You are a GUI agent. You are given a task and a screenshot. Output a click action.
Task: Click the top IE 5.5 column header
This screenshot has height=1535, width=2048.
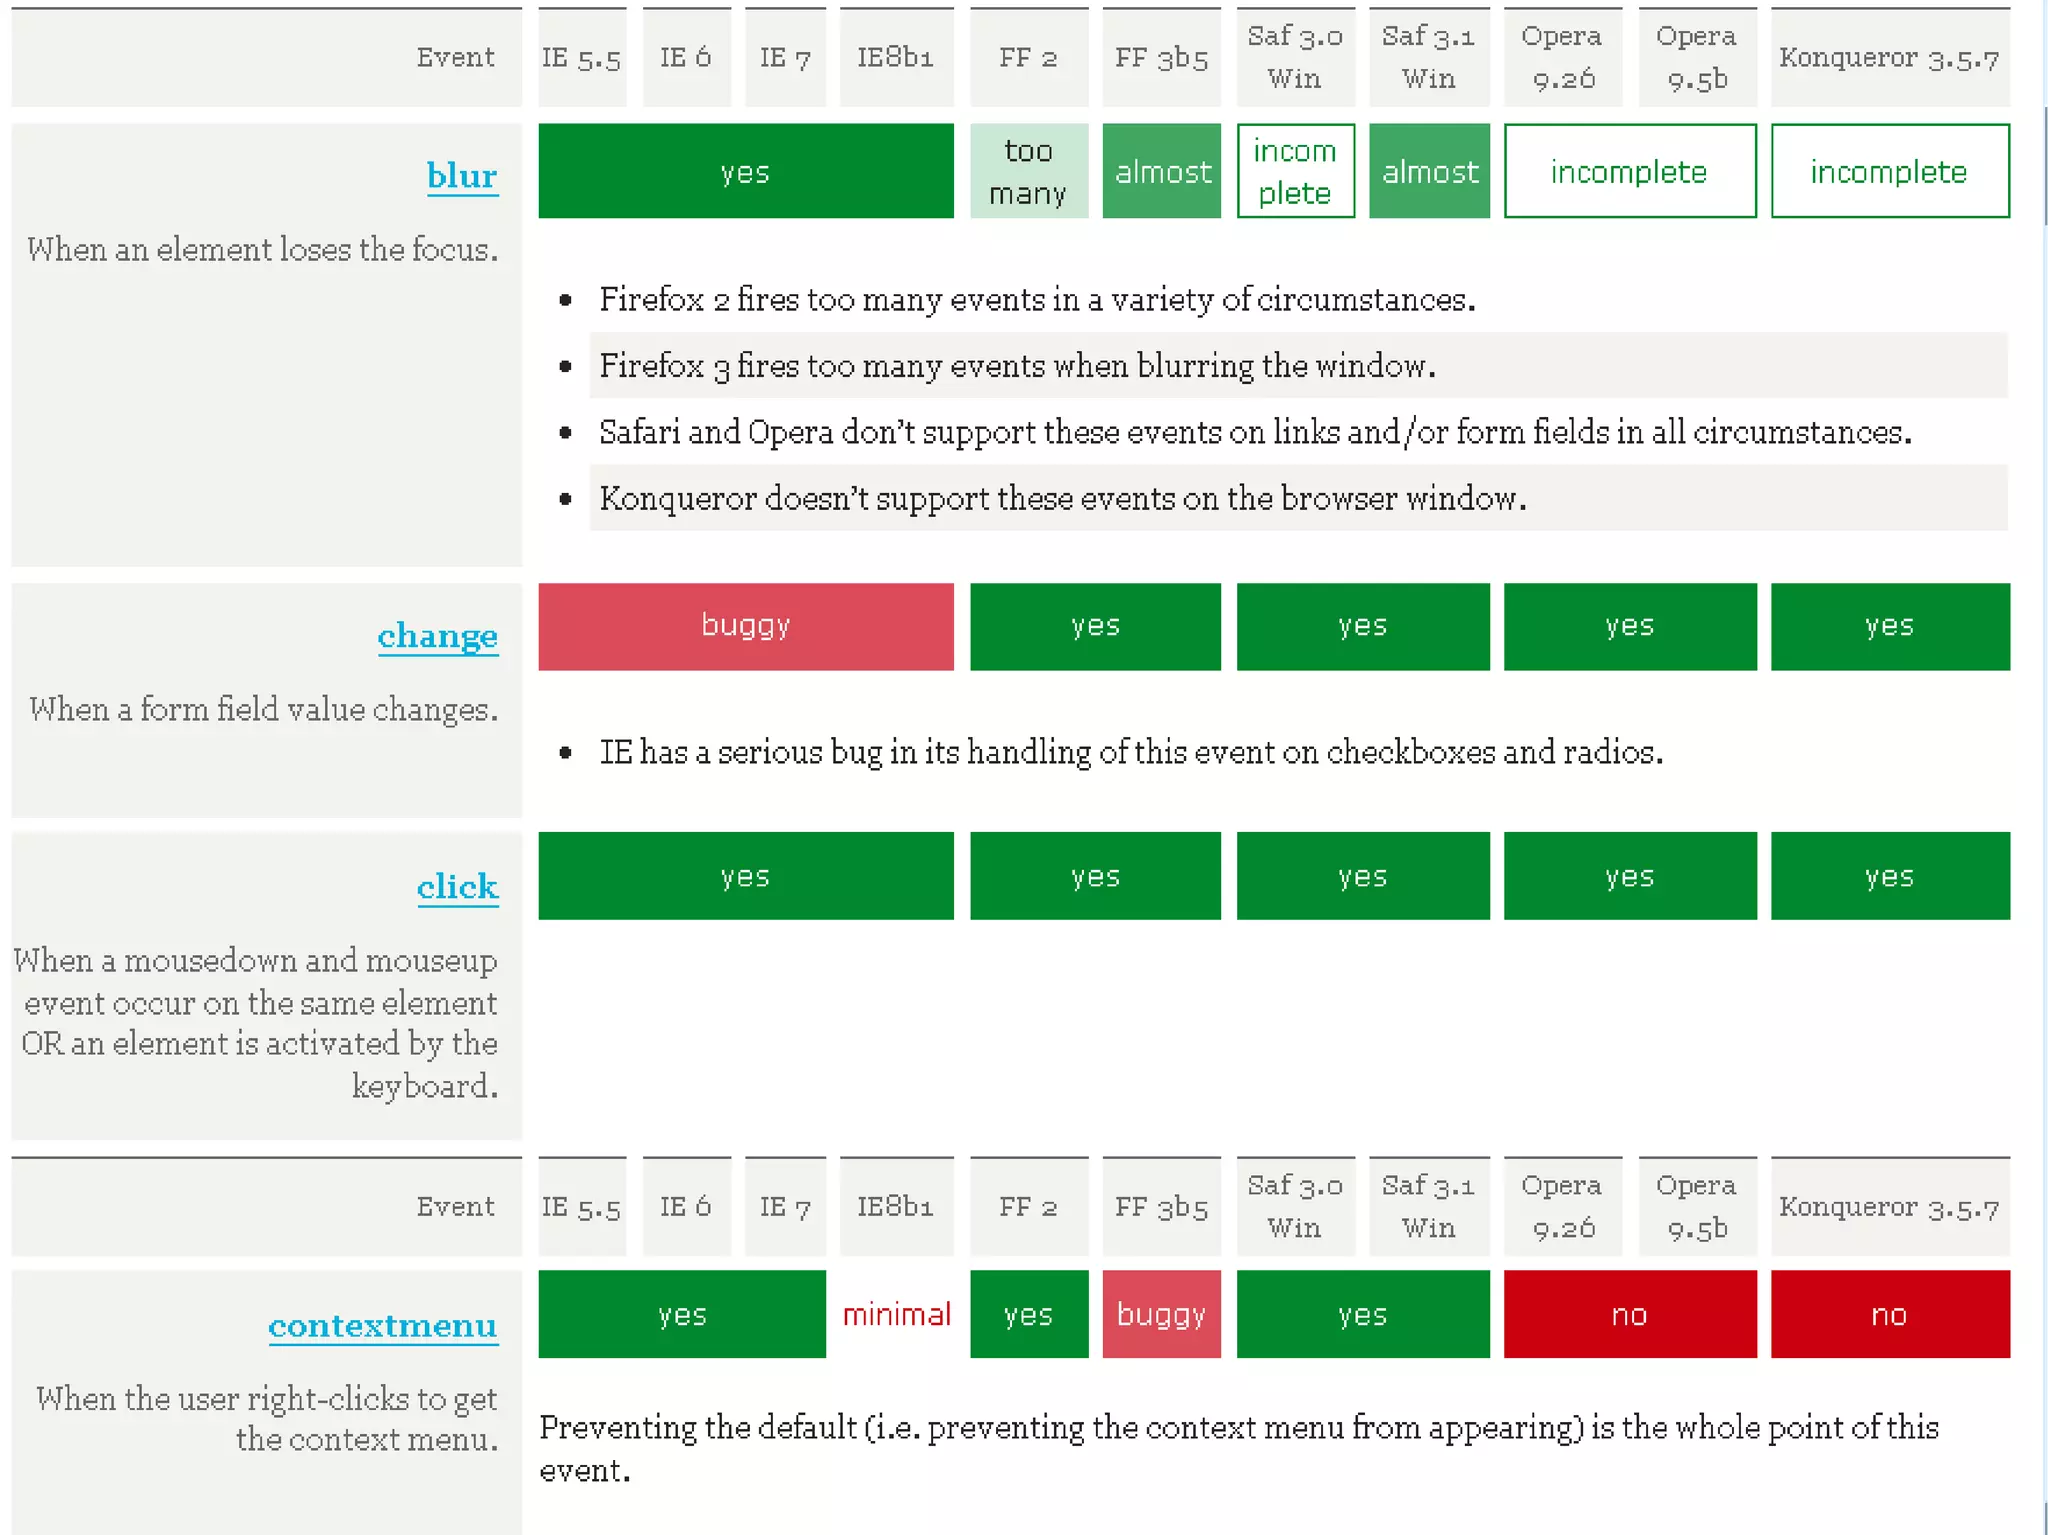tap(581, 58)
